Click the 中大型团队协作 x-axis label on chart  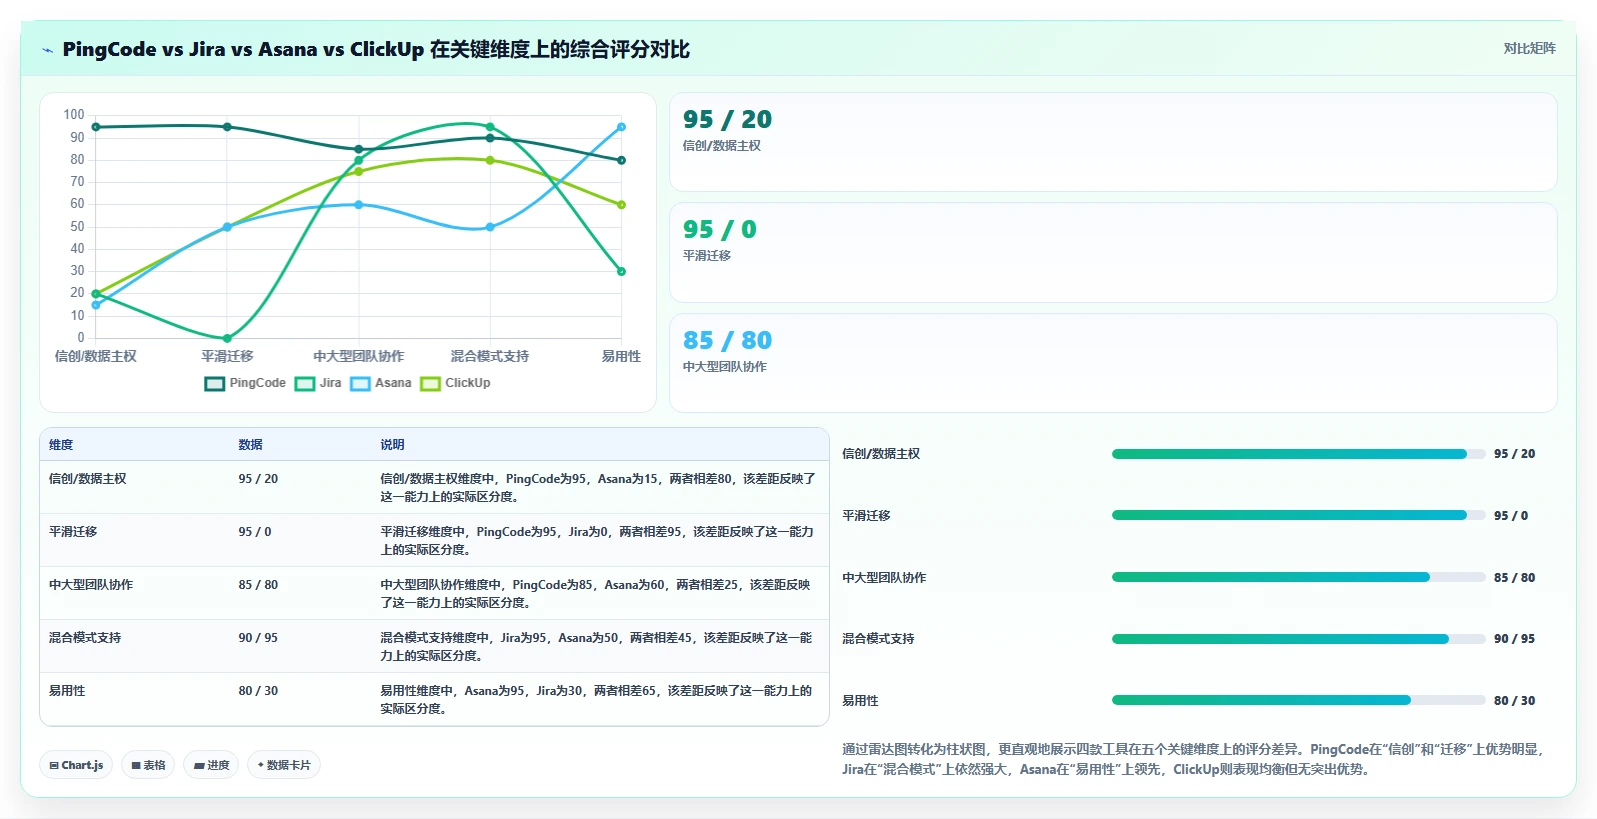point(359,356)
